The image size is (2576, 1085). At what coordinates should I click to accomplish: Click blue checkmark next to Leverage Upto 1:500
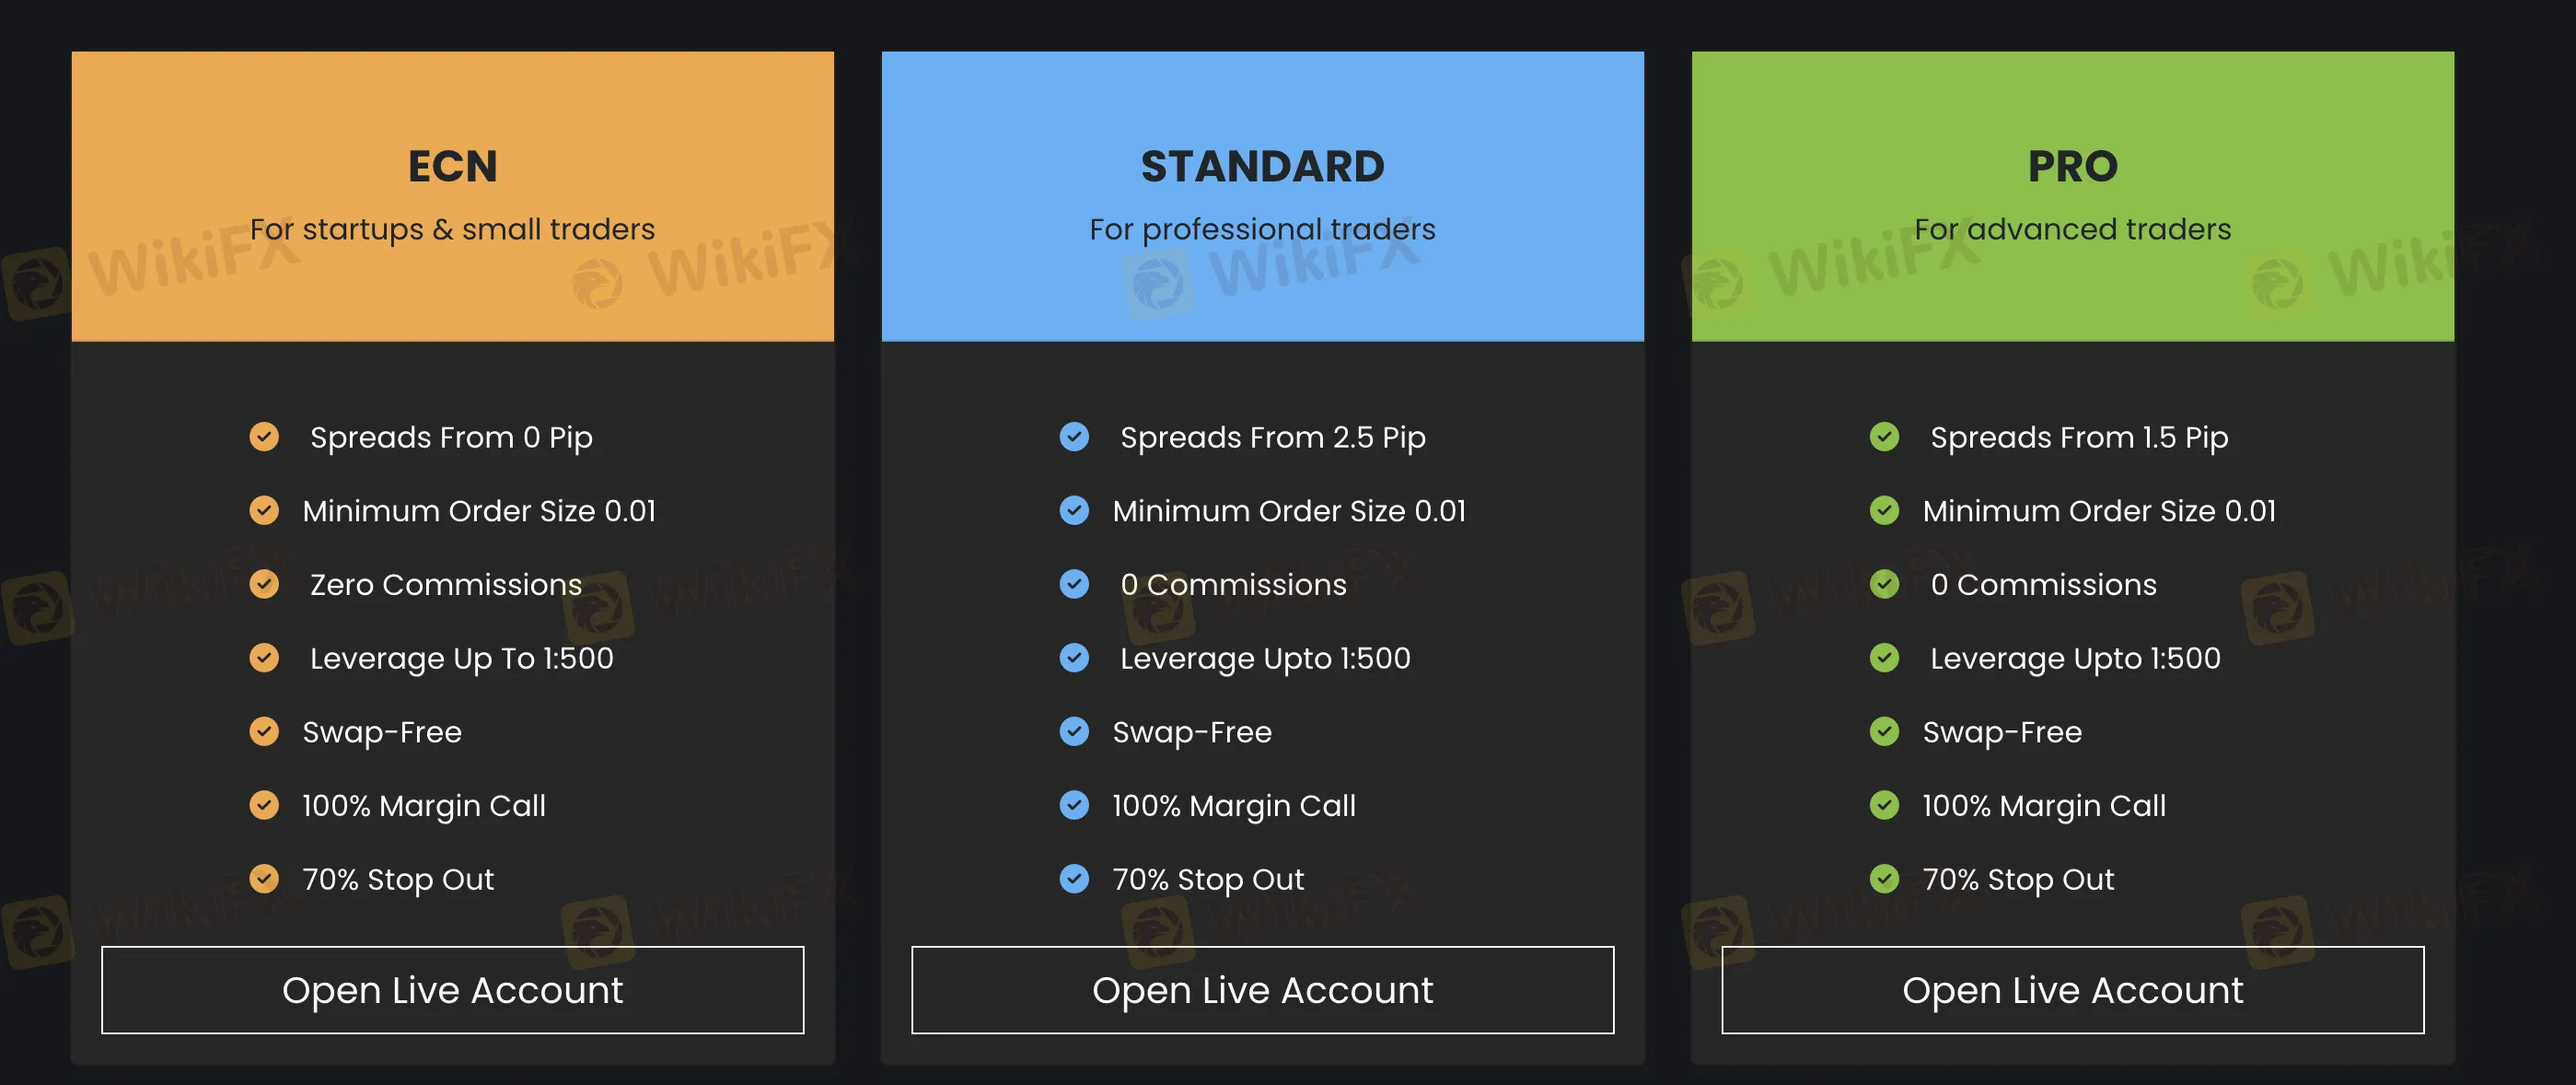point(1074,658)
